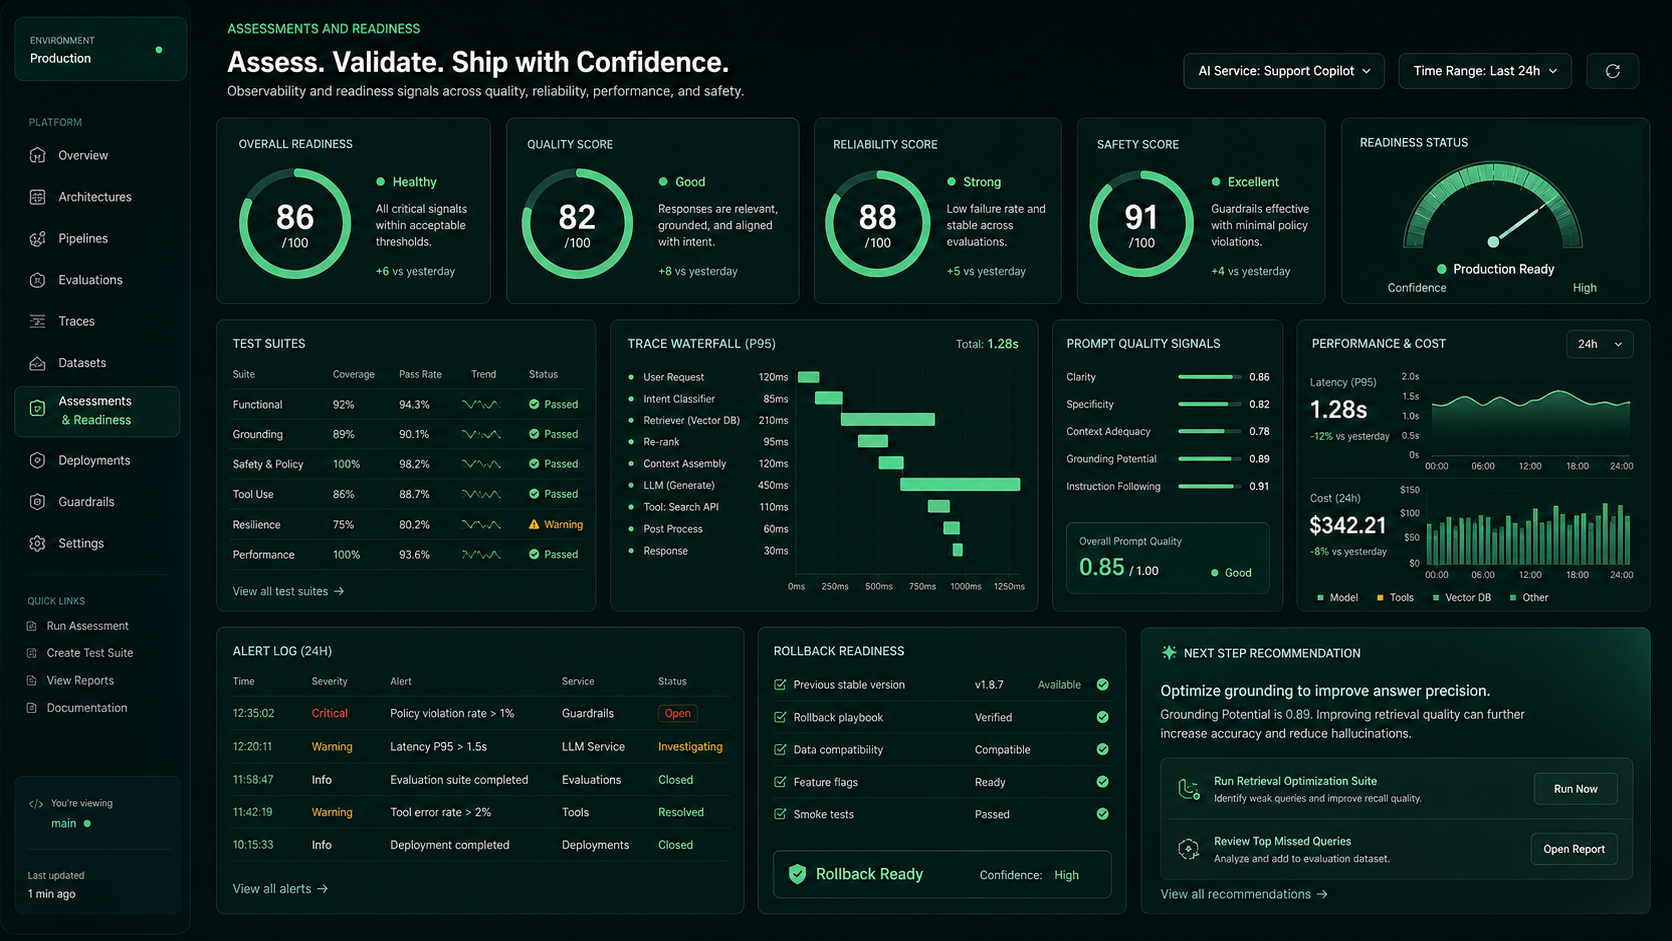Click the Resilience warning triangle icon
The height and width of the screenshot is (941, 1672).
pos(534,524)
